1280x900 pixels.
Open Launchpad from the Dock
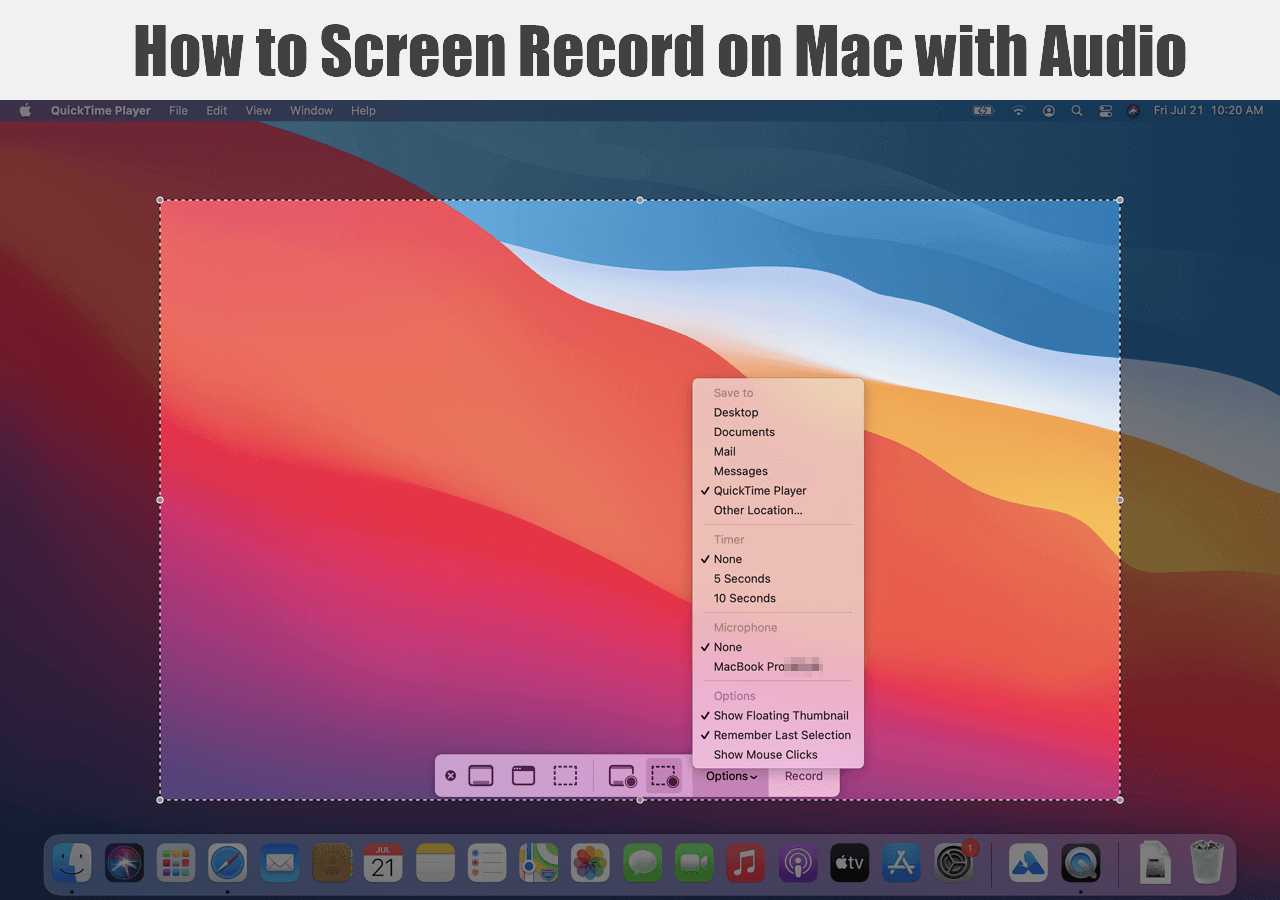(176, 862)
